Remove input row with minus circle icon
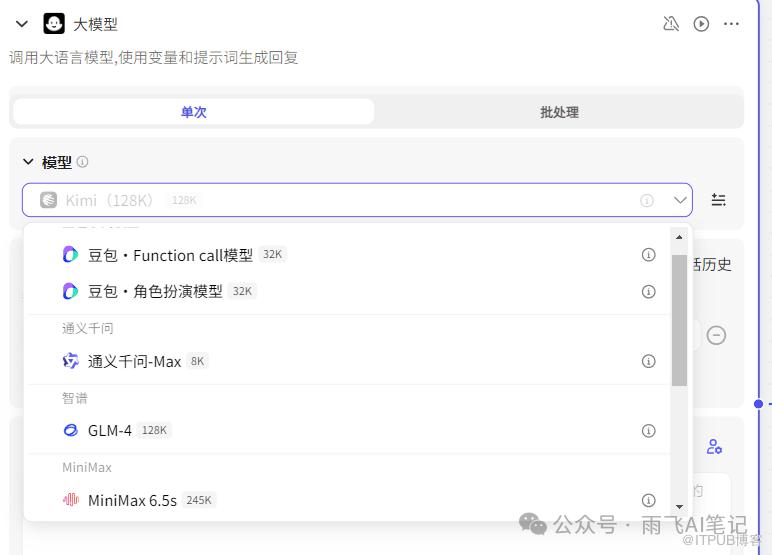772x555 pixels. click(x=716, y=335)
